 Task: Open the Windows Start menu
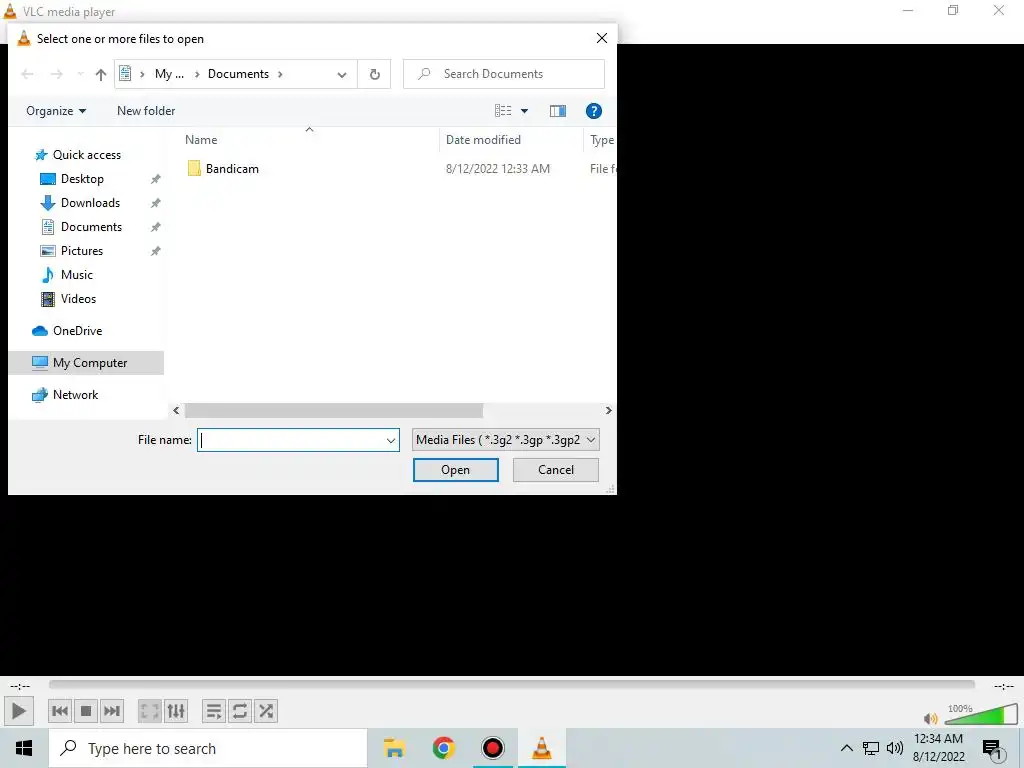click(x=24, y=748)
